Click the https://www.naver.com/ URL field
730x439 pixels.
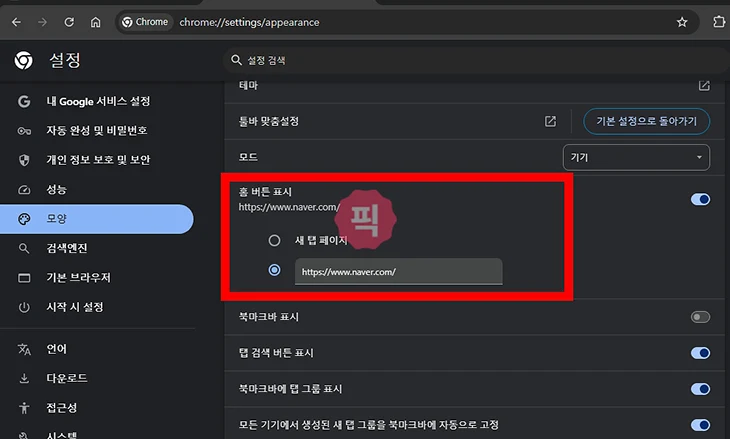(399, 271)
